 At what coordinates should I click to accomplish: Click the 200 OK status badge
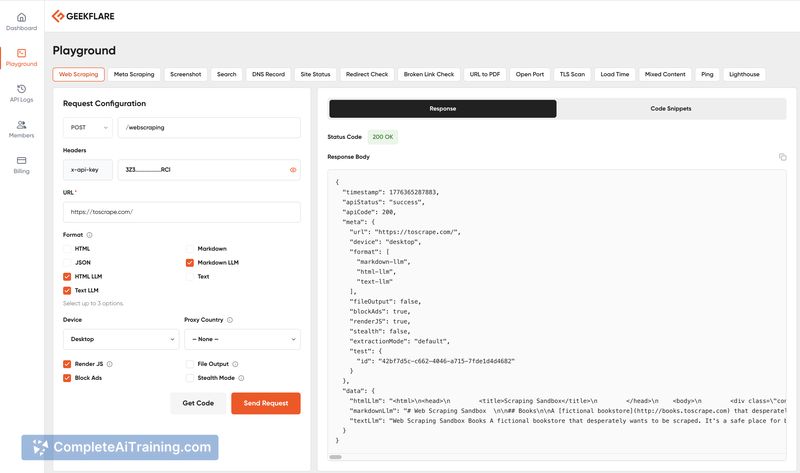coord(383,137)
